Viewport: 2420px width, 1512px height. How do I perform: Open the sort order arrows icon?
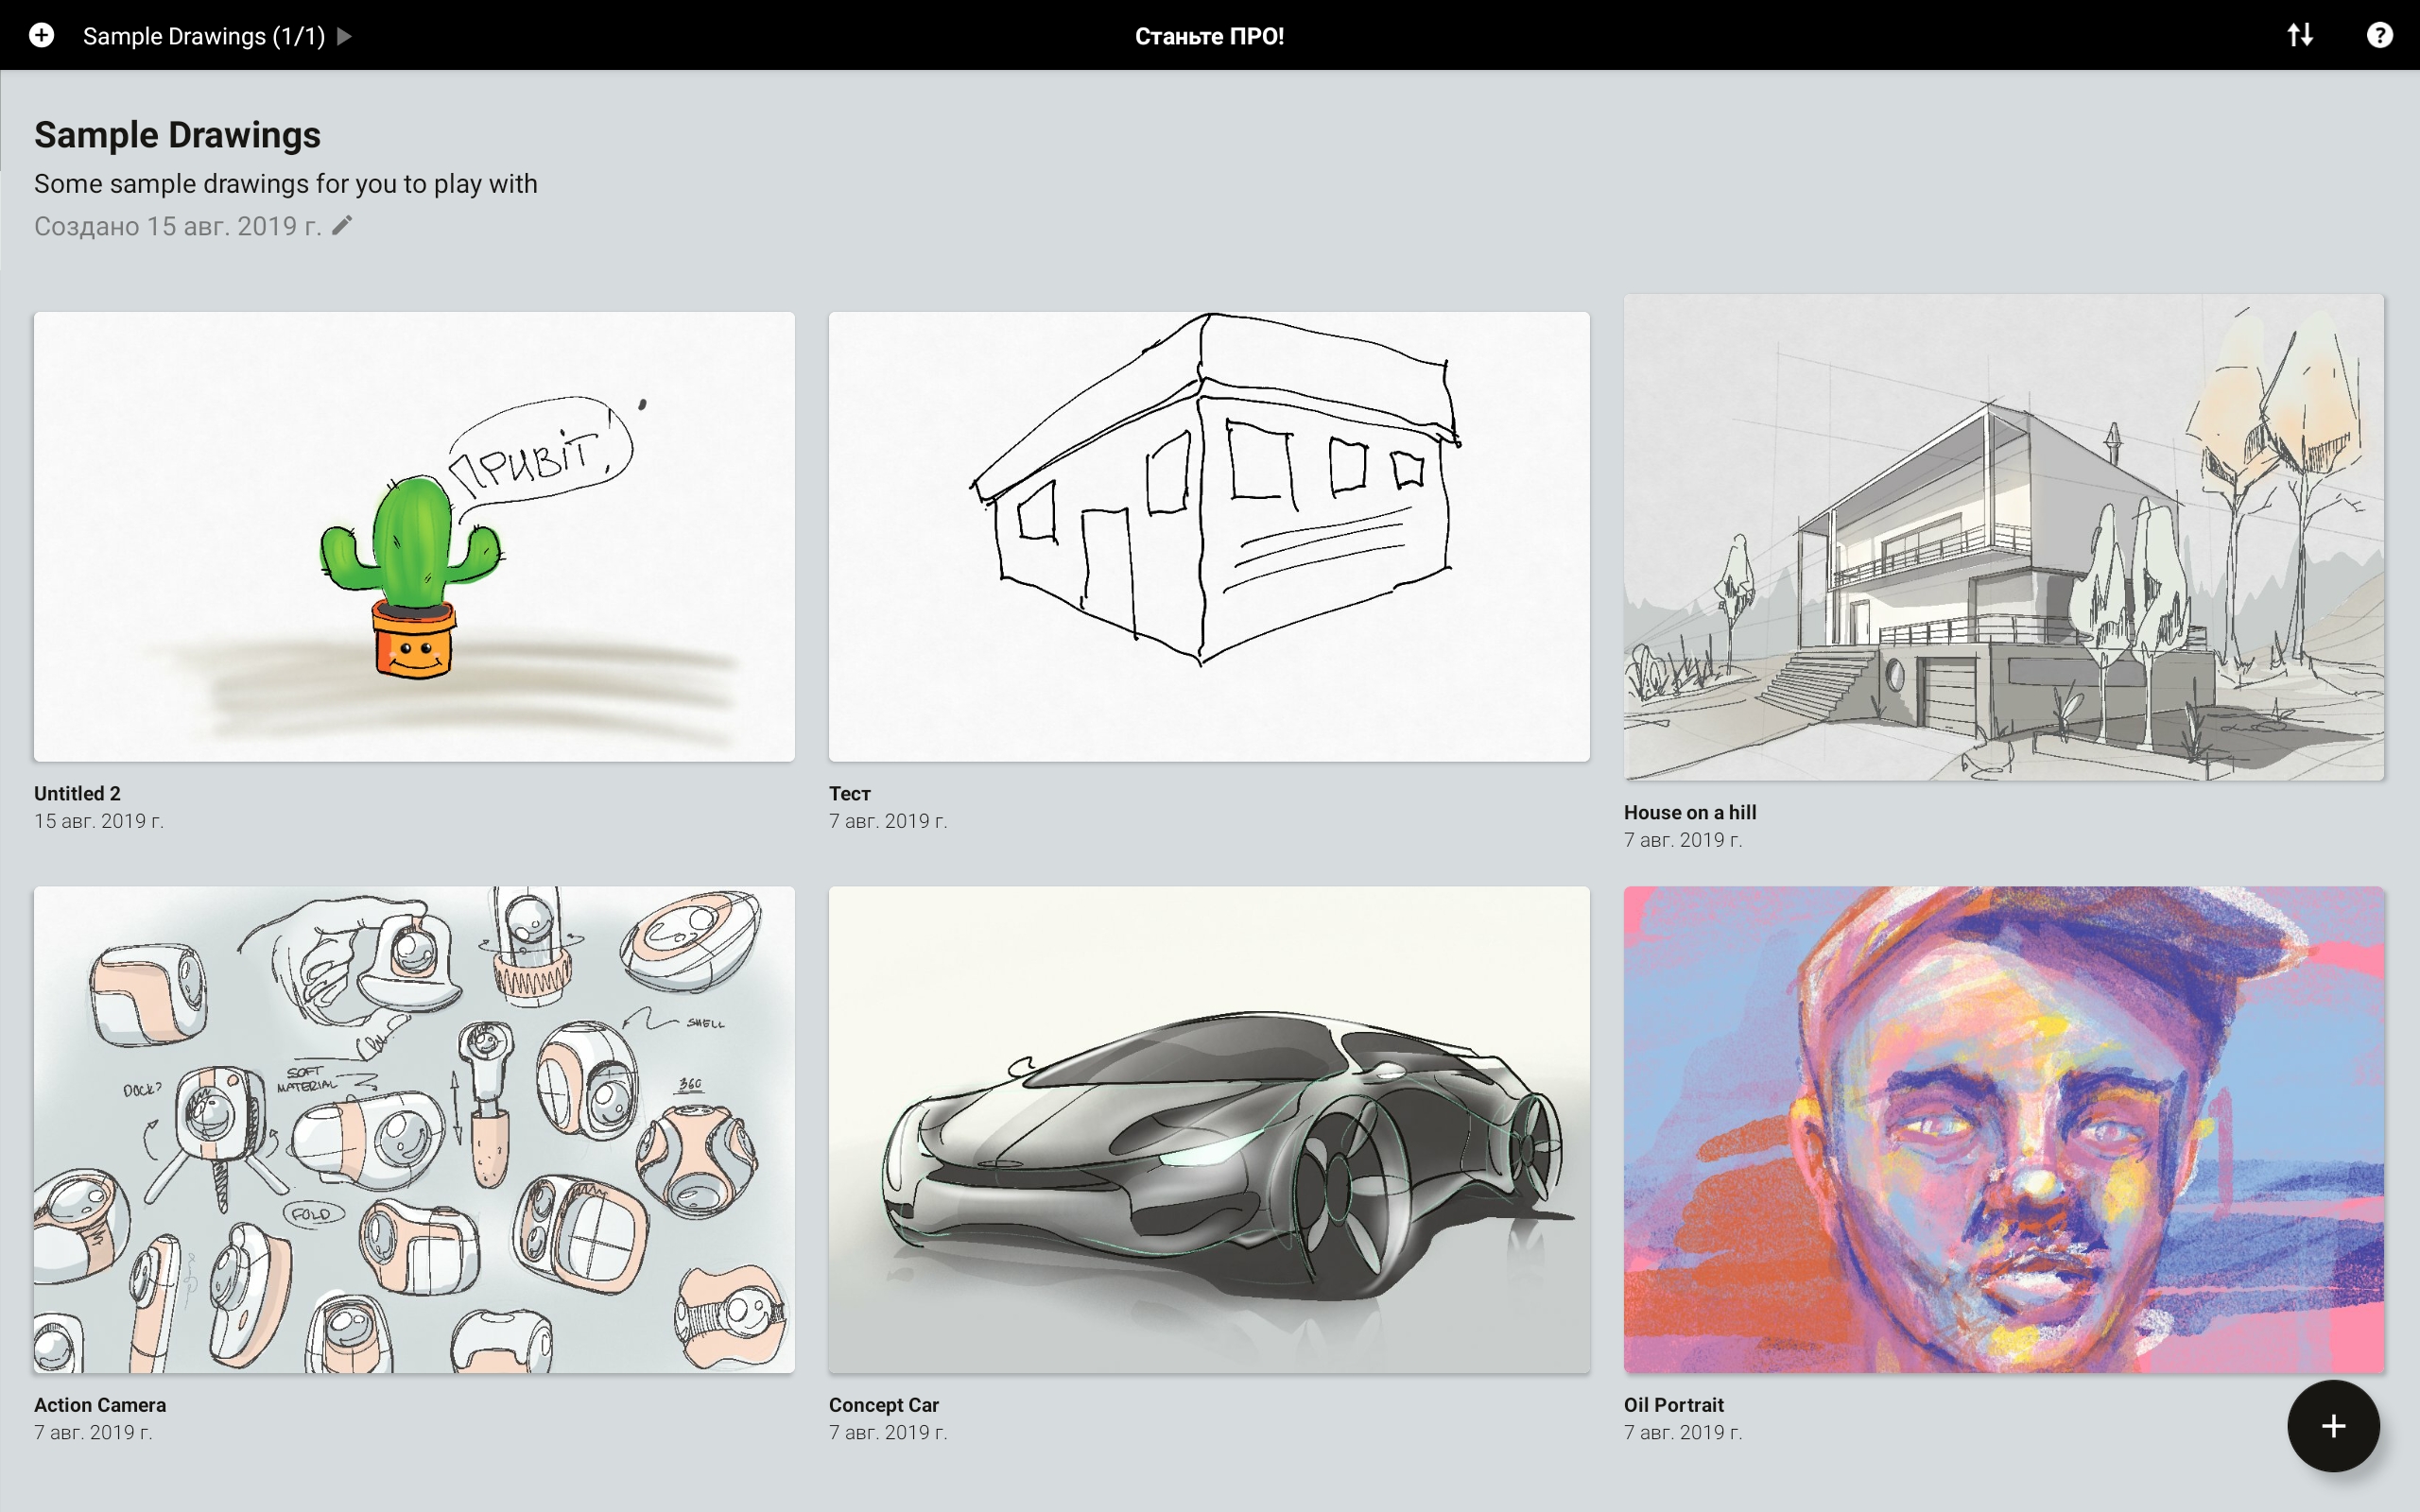coord(2299,36)
